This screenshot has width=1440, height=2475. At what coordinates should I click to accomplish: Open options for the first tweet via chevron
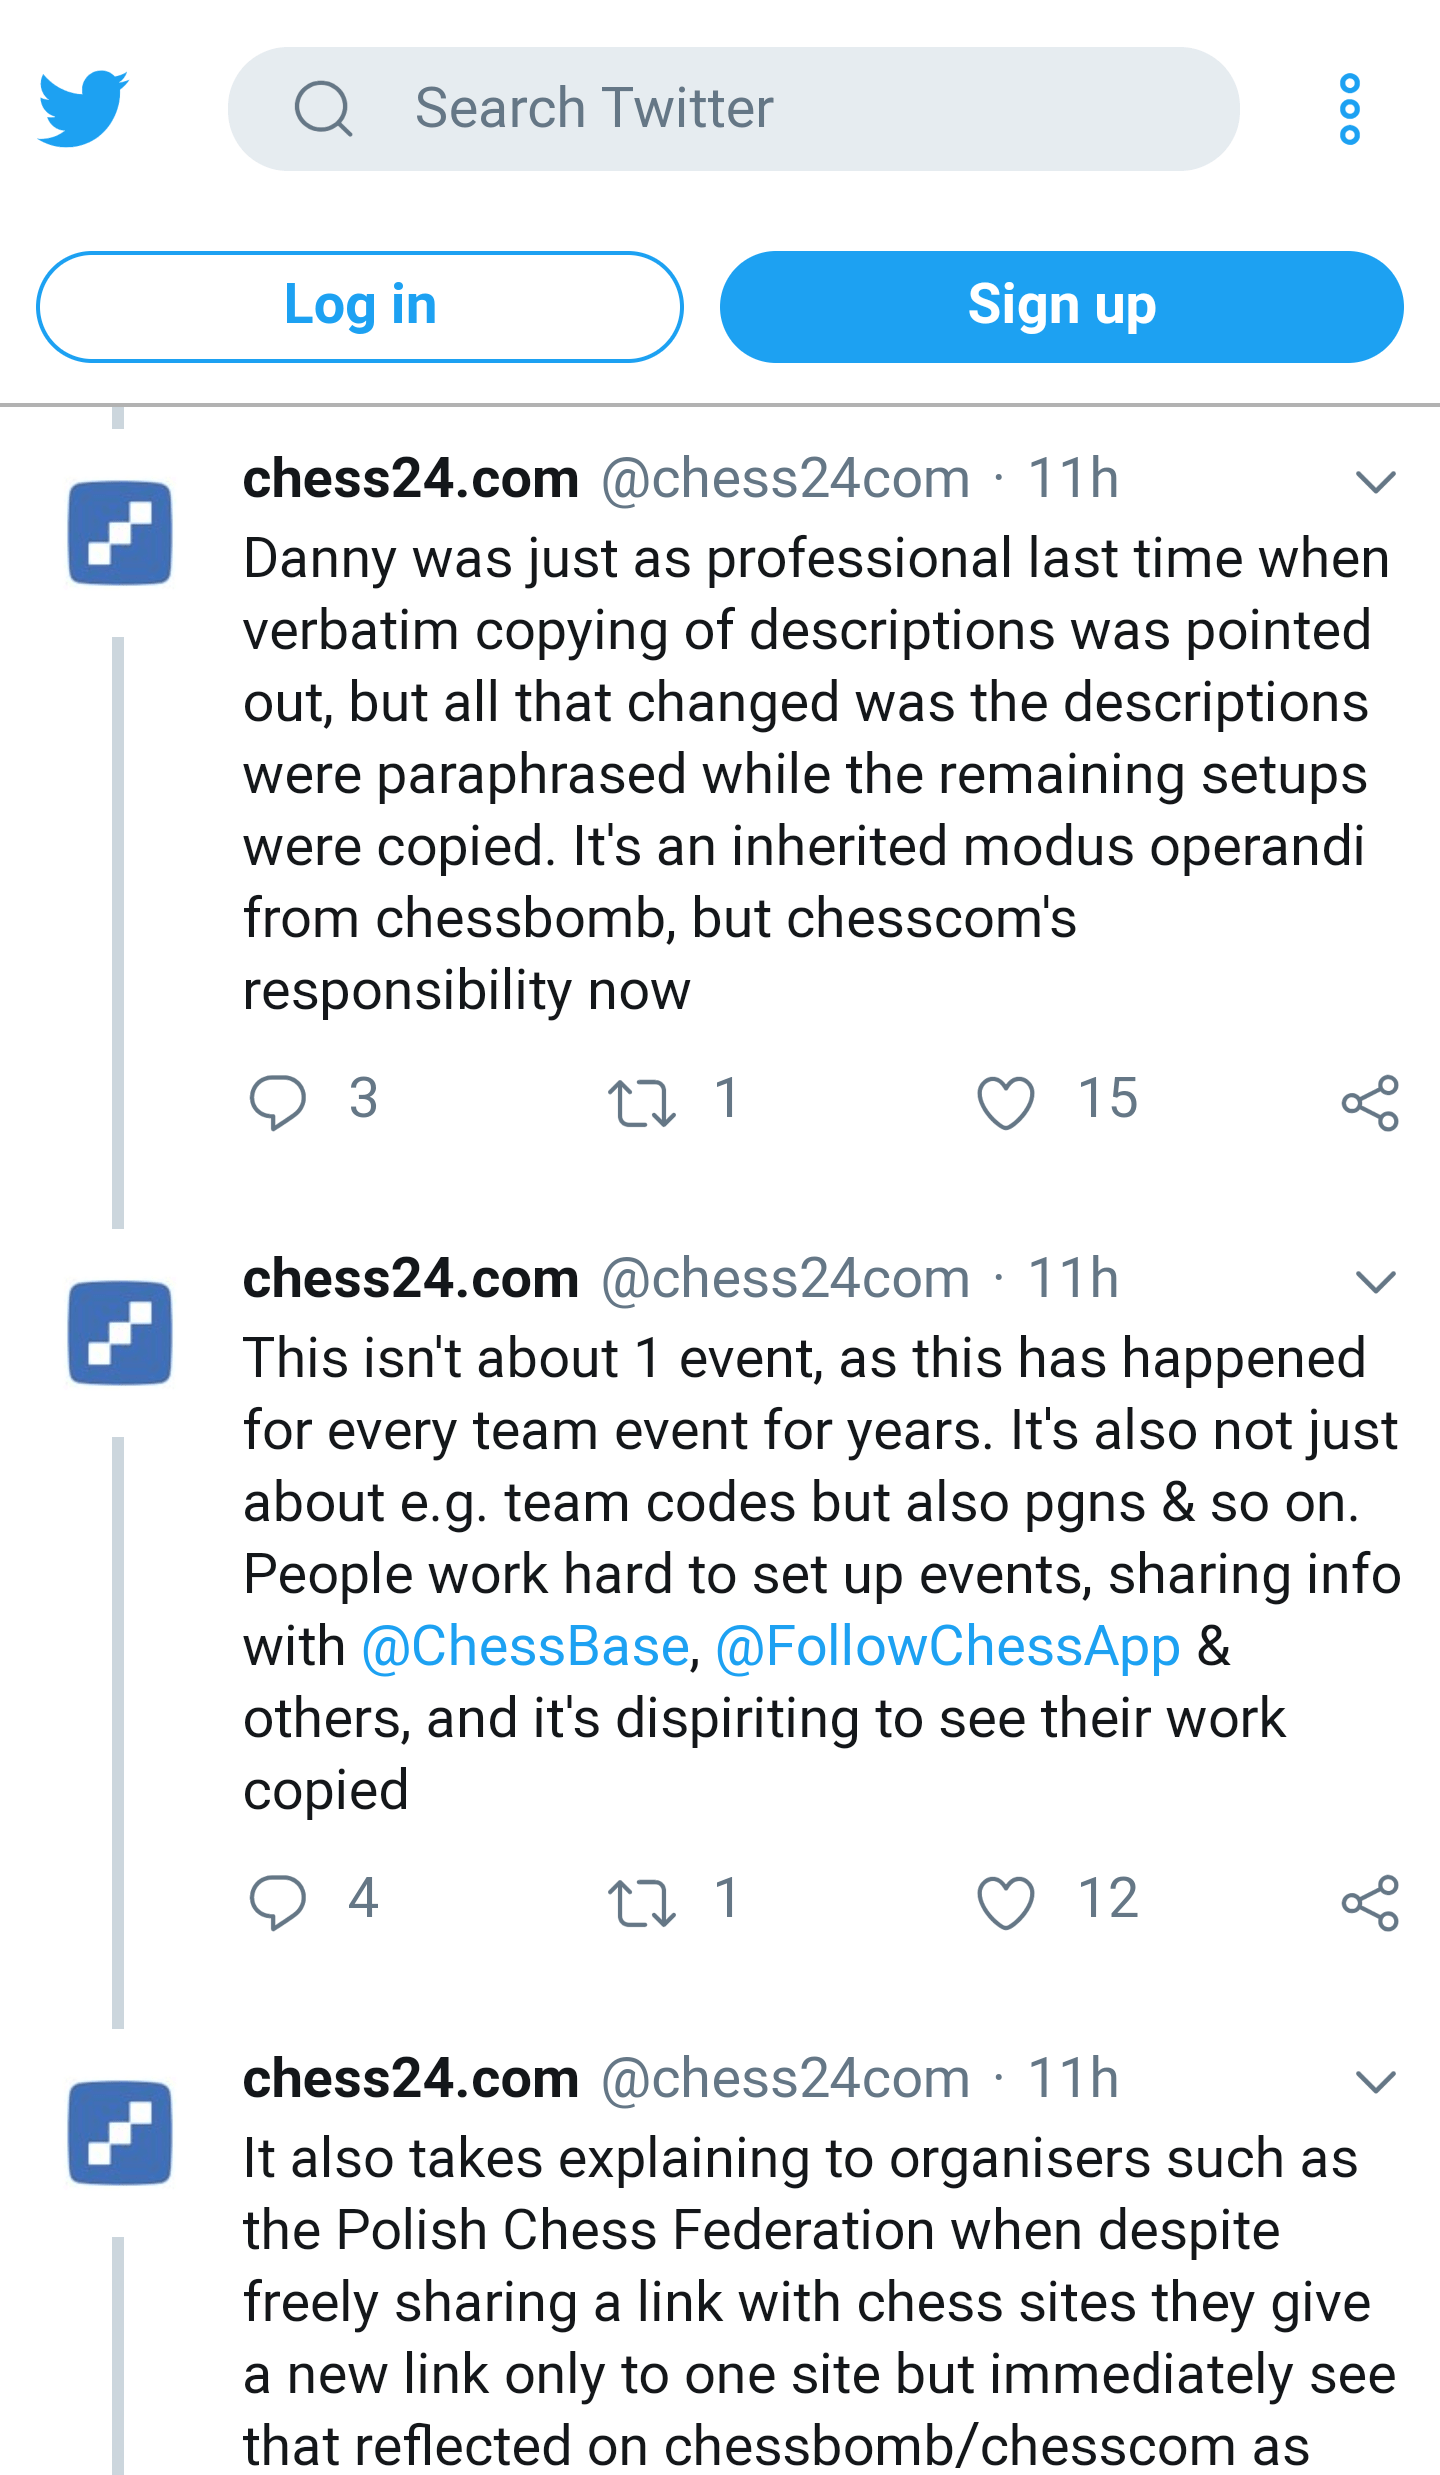pos(1375,483)
